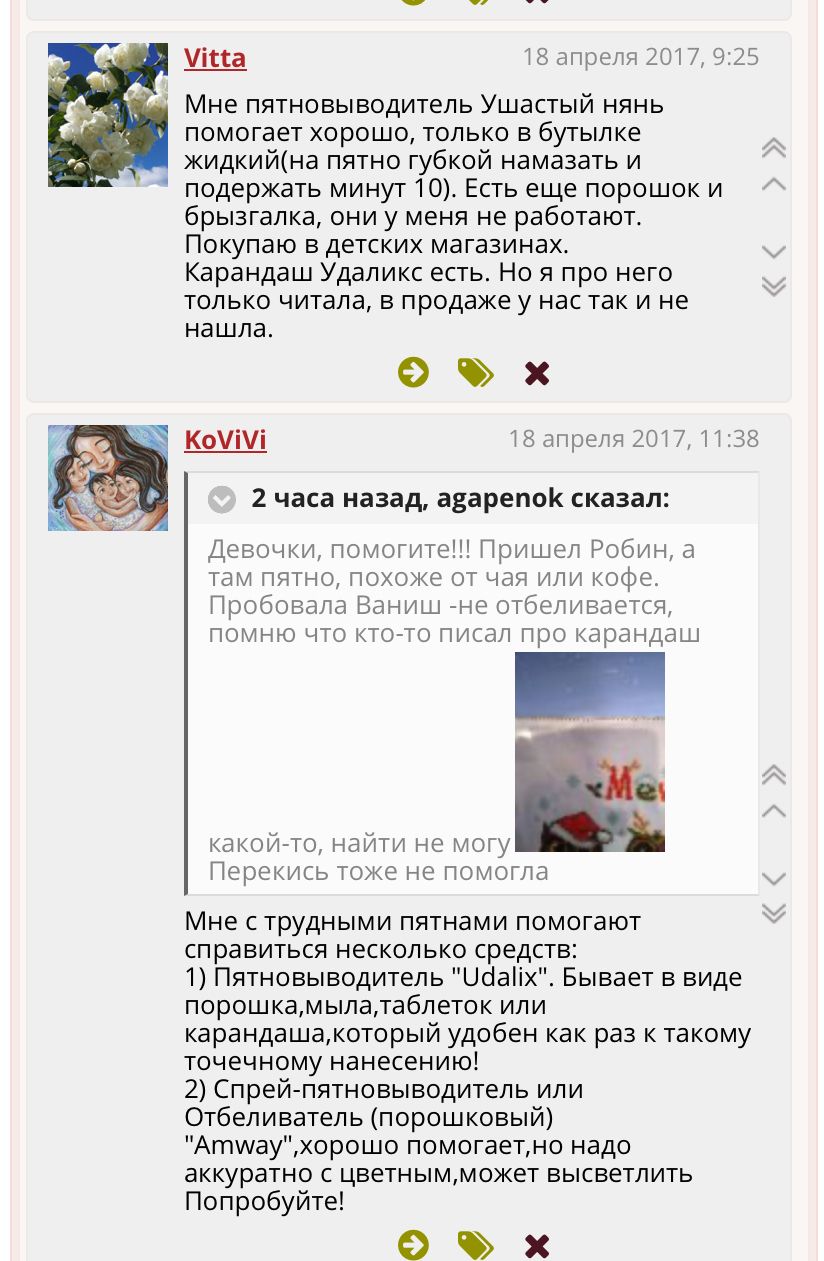Click double up chevron beside KoViVi's post
824x1261 pixels.
coord(773,775)
